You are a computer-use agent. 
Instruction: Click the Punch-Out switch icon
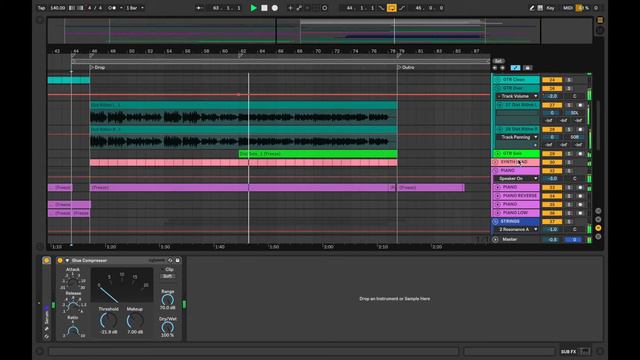point(402,8)
